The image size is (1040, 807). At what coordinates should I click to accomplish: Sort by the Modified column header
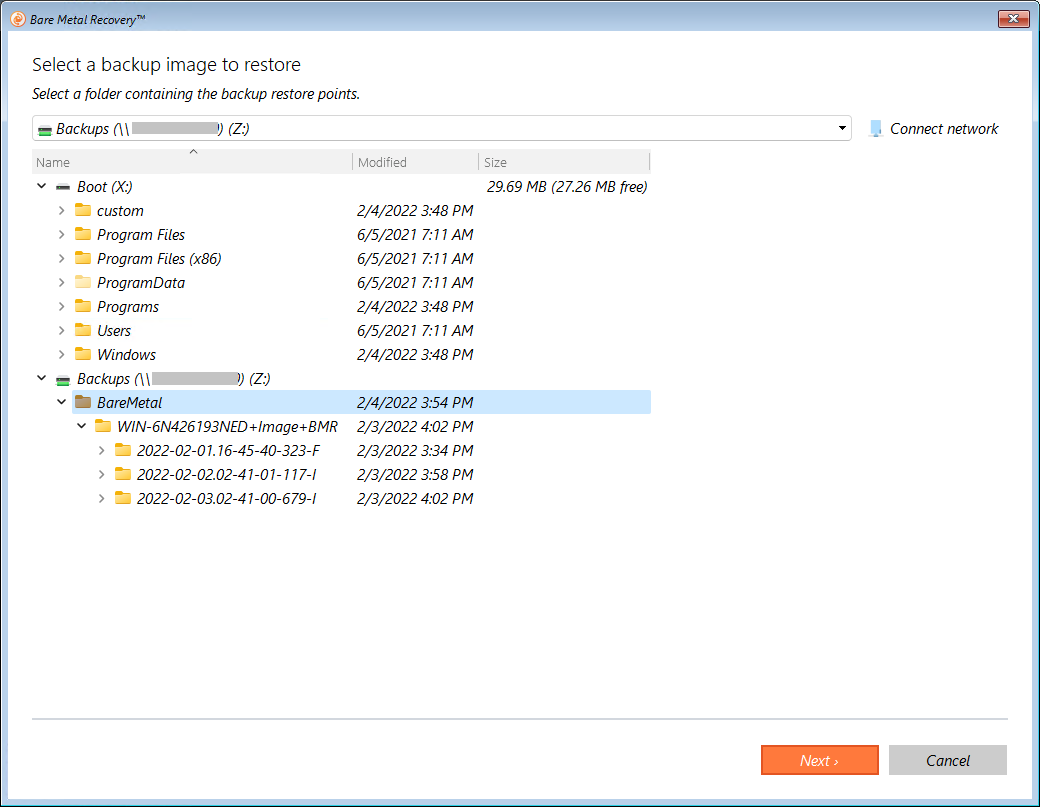382,162
